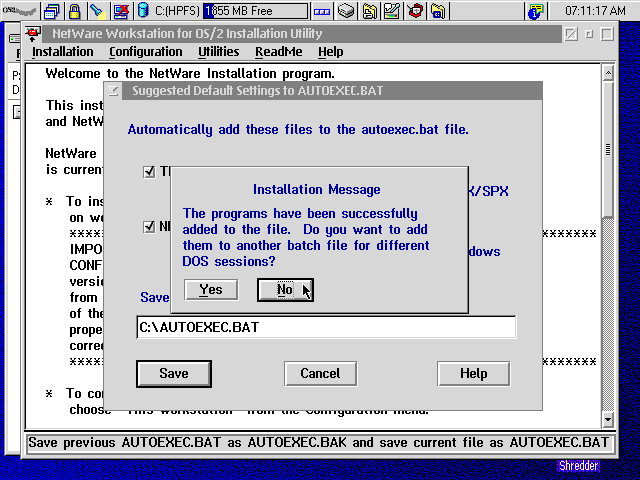Open the first folder icon in WarpCenter tray
The height and width of the screenshot is (480, 640).
click(x=369, y=11)
